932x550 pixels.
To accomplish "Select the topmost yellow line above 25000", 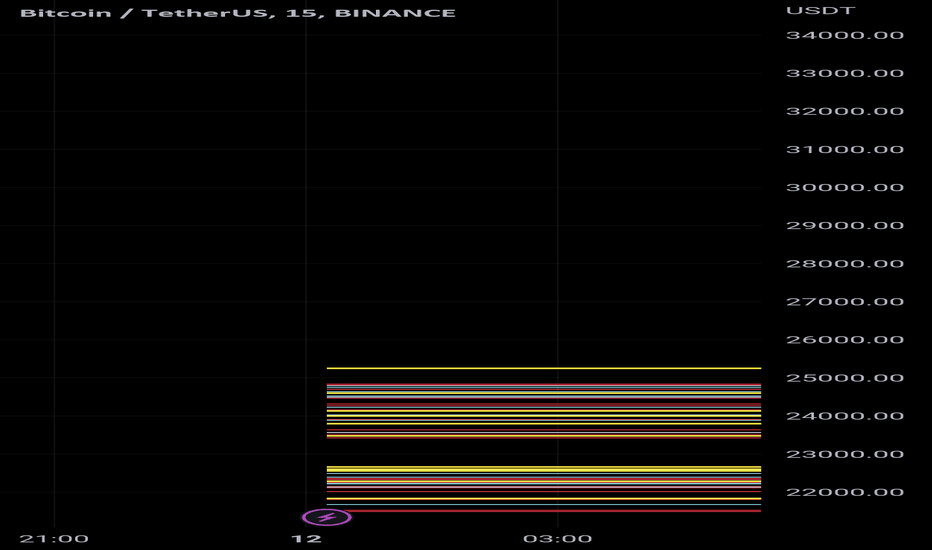I will point(544,368).
